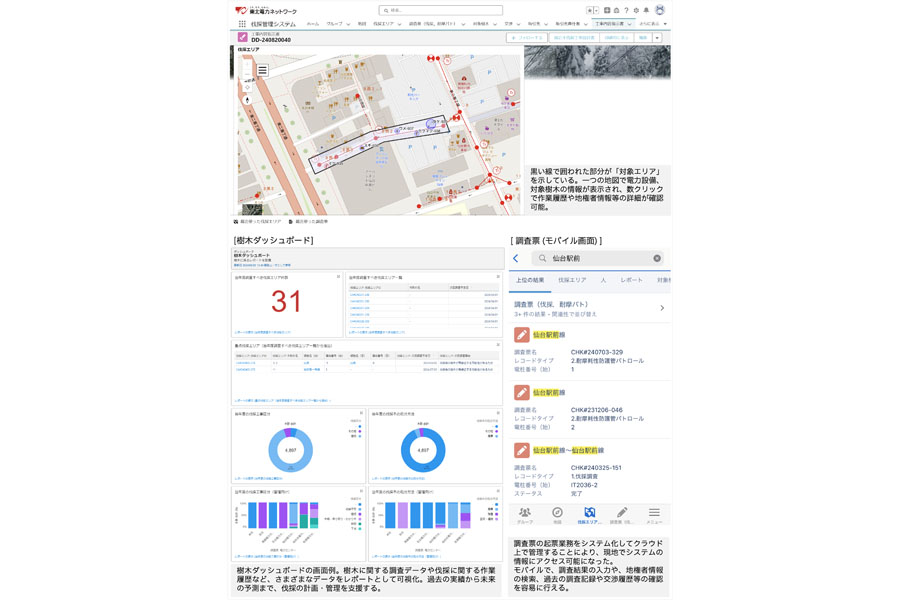Click the map locate target button
The height and width of the screenshot is (600, 900).
coord(247,87)
